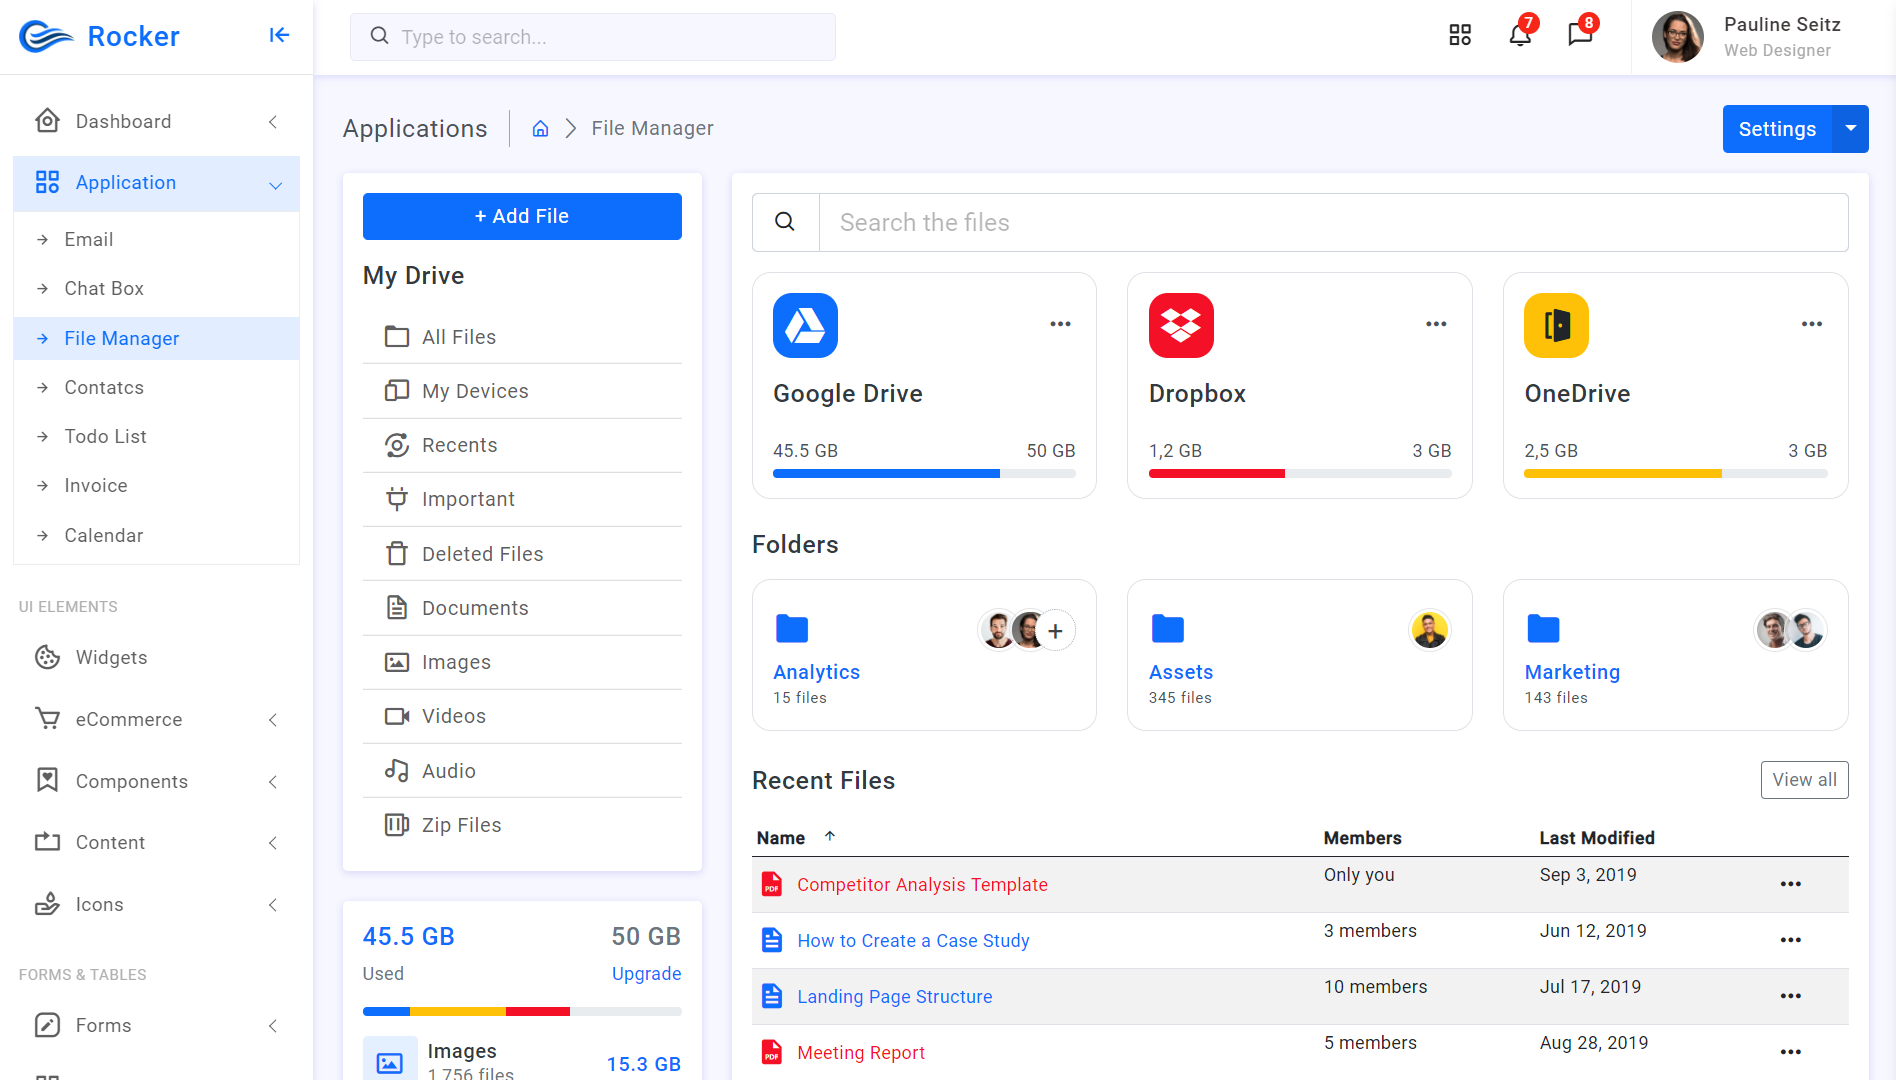Open the notifications bell showing 7 alerts
This screenshot has height=1080, width=1896.
(1519, 36)
